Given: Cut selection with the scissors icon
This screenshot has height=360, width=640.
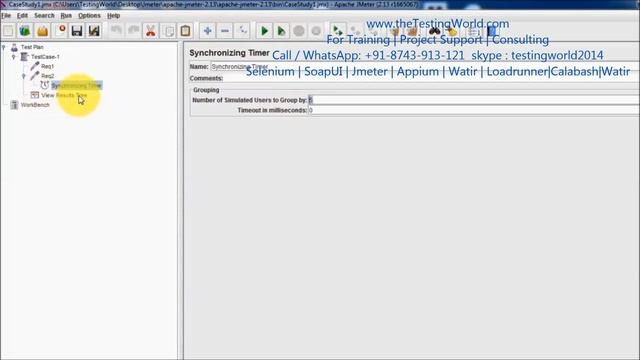Looking at the screenshot, I should (x=151, y=31).
